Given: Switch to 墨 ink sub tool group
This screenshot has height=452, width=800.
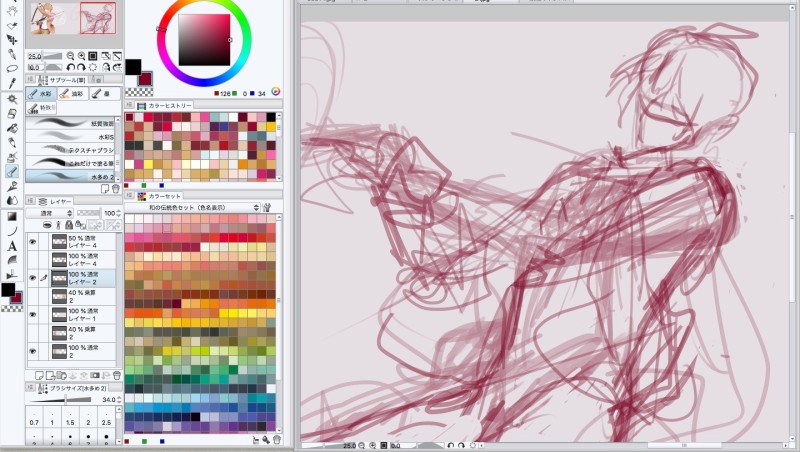Looking at the screenshot, I should 105,94.
